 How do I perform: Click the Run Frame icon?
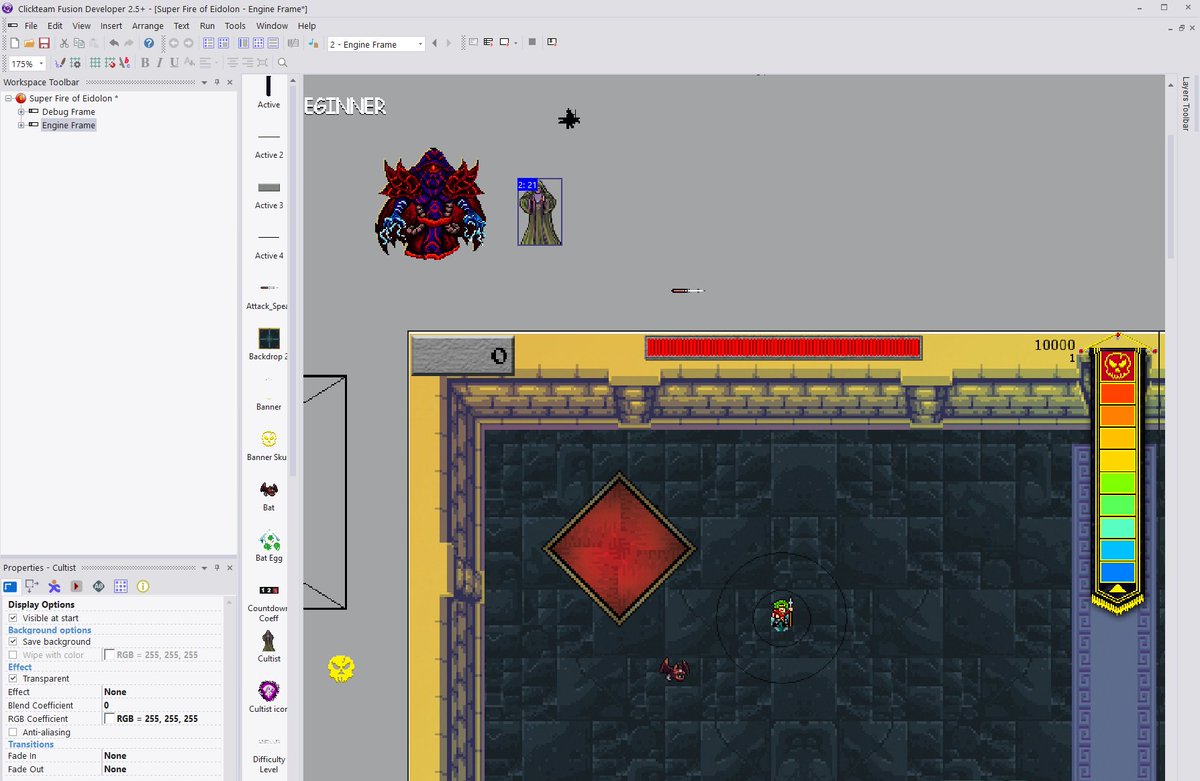[x=505, y=43]
